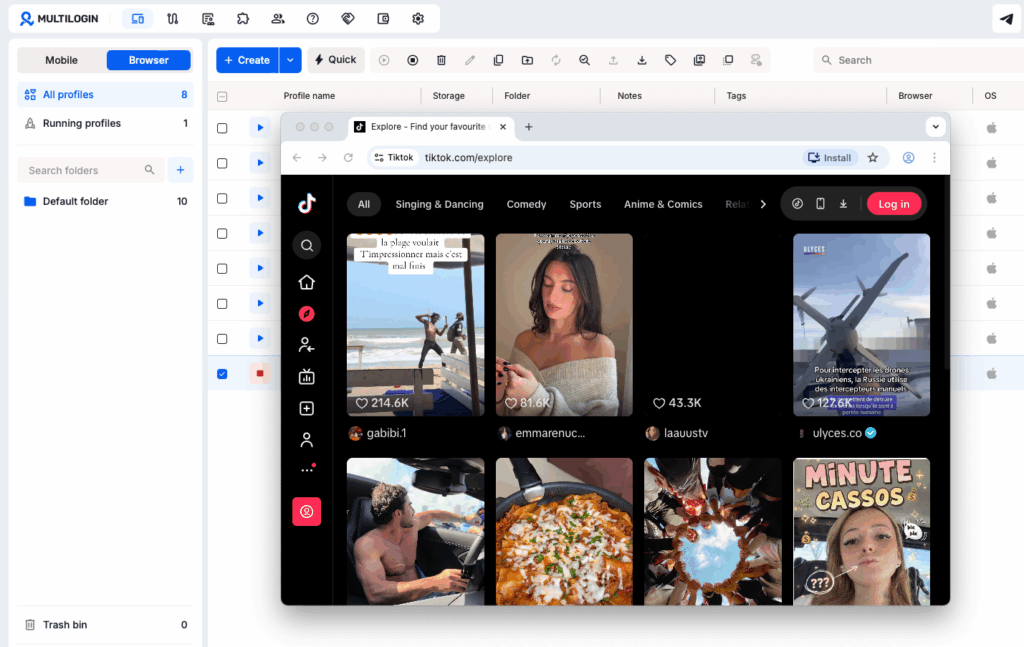Expand the dropdown arrow beside Create
This screenshot has height=647, width=1024.
pyautogui.click(x=290, y=60)
